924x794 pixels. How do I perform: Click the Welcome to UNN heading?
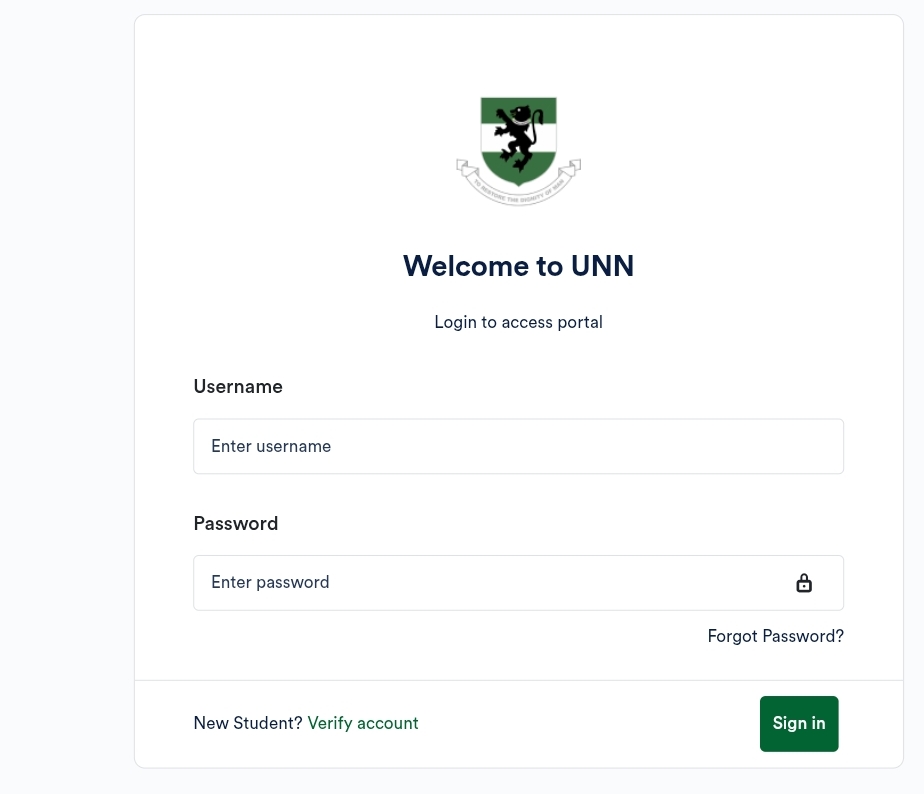tap(519, 266)
